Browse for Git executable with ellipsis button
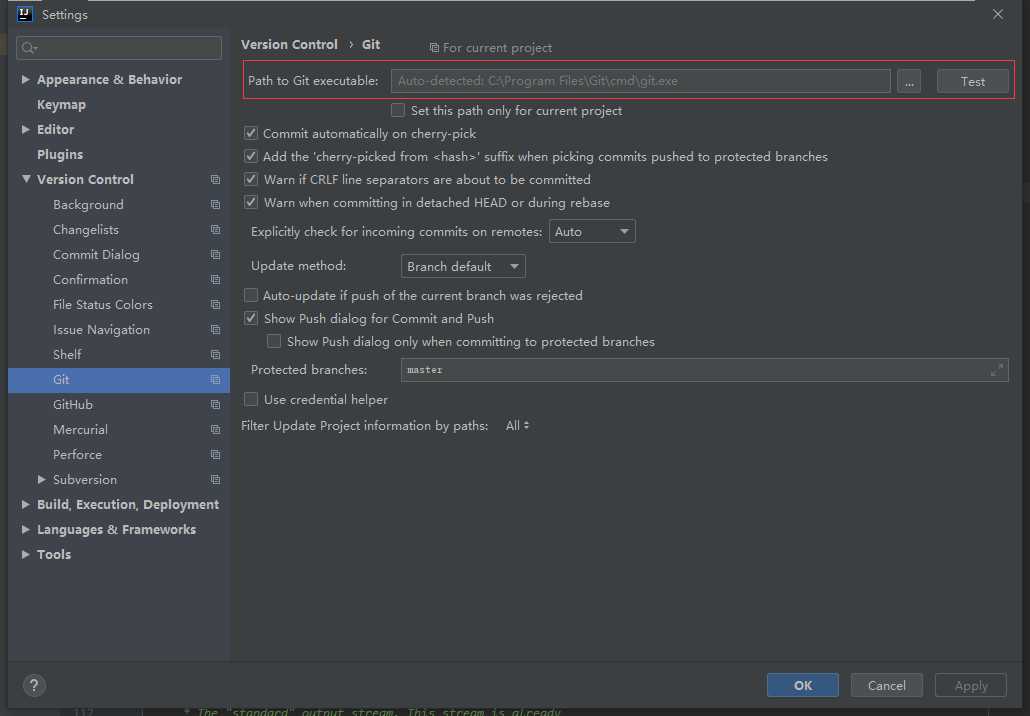 [909, 81]
